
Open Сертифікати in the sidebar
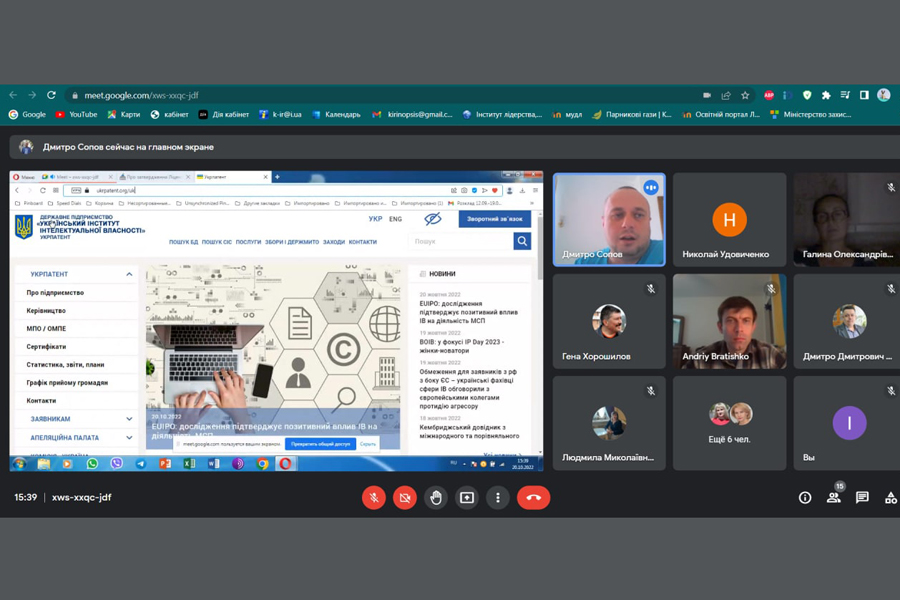[46, 347]
